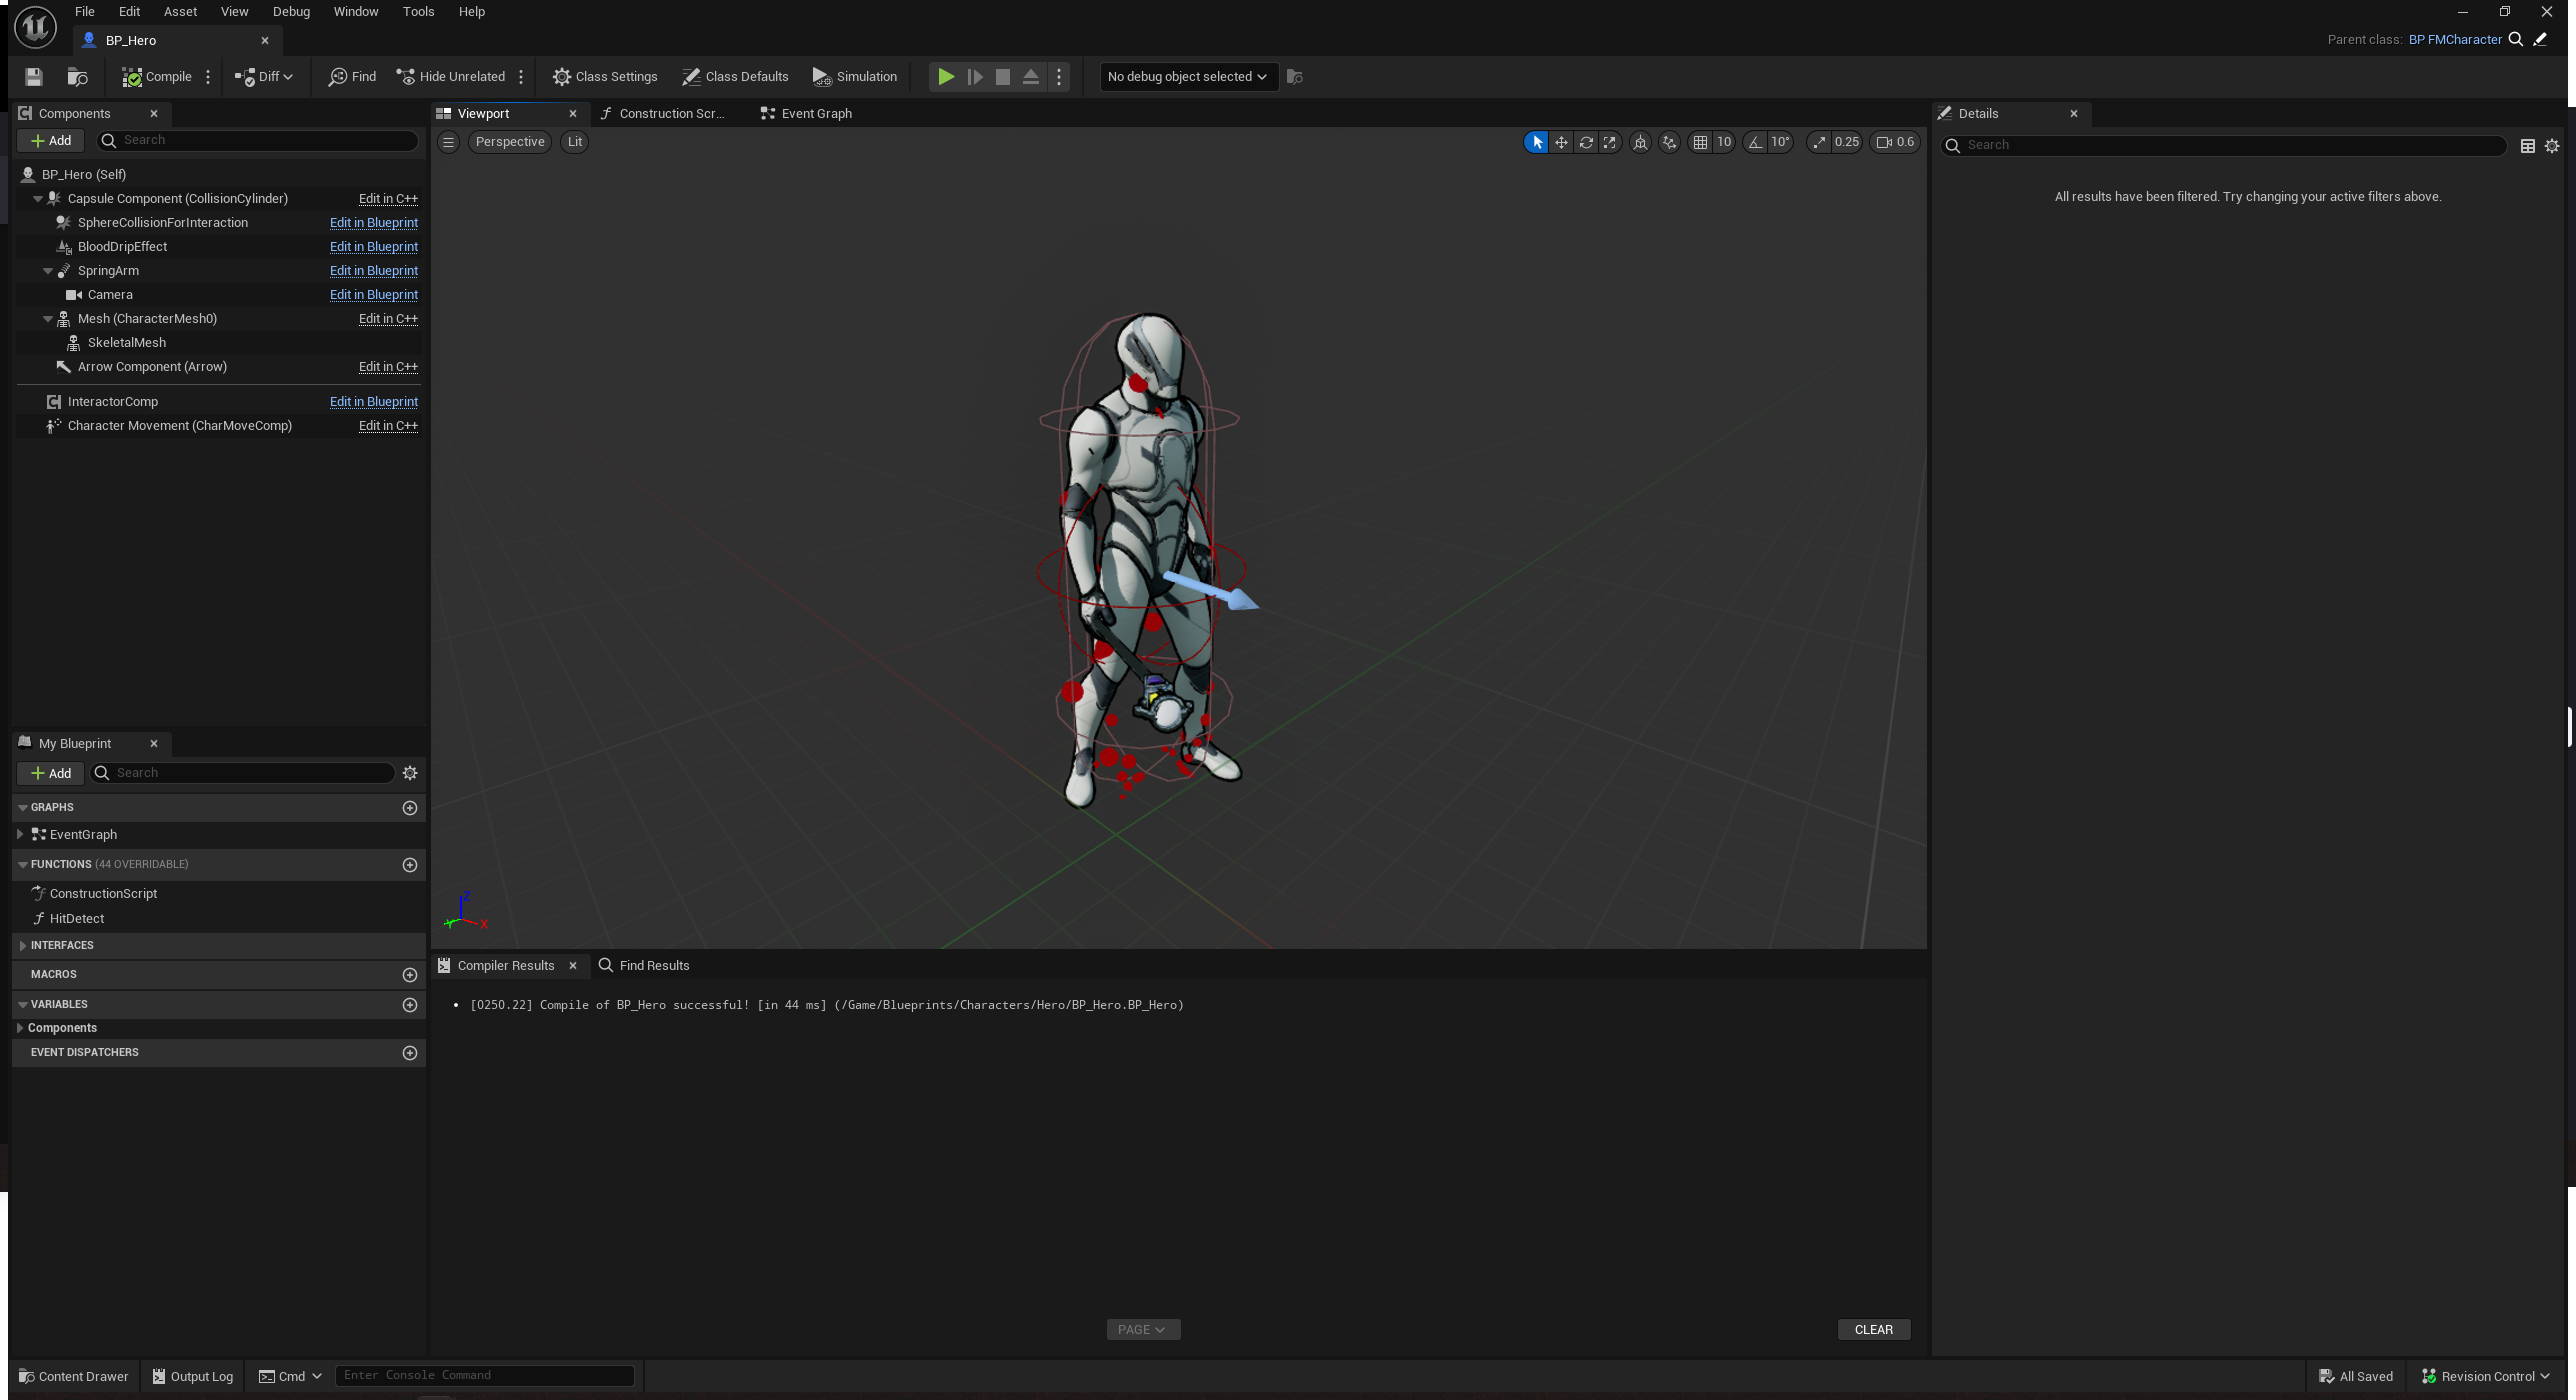2576x1400 pixels.
Task: Click Edit in Blueprint for Camera
Action: pyautogui.click(x=374, y=295)
